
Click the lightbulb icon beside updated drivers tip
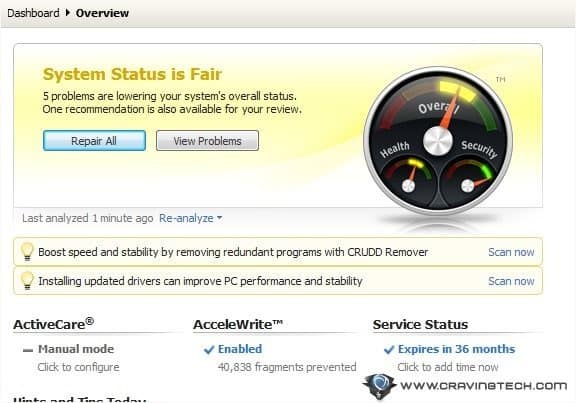coord(27,281)
